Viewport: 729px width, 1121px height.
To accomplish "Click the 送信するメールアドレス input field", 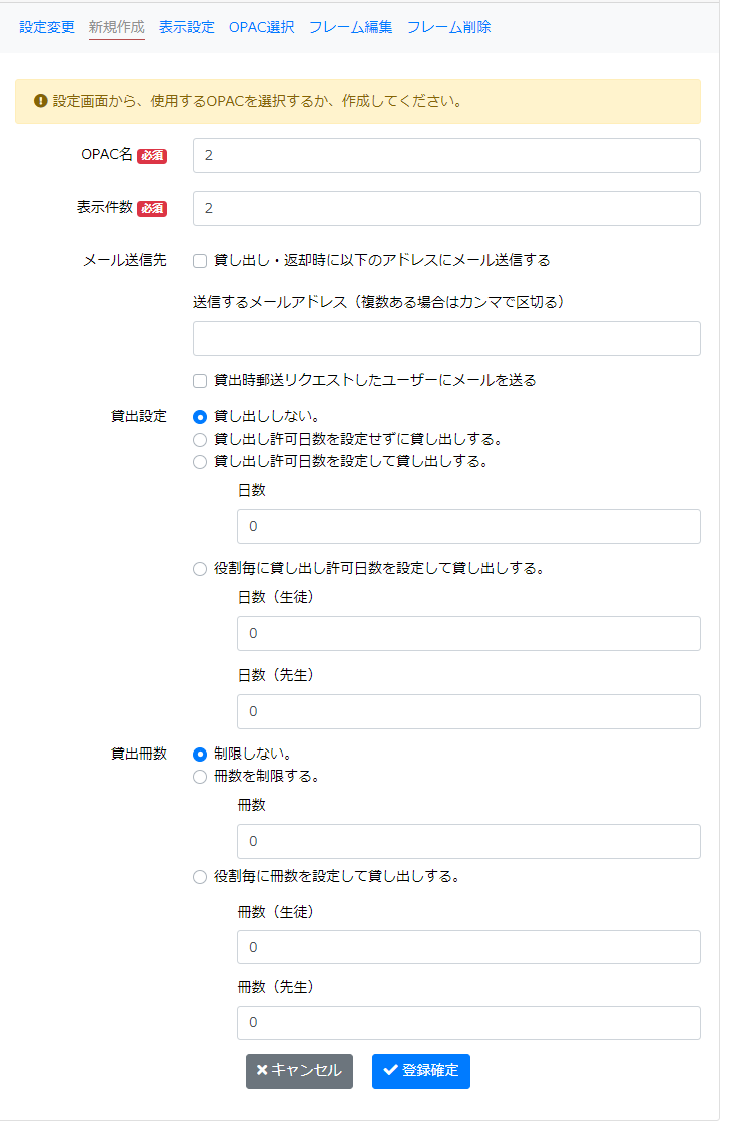I will click(x=446, y=338).
